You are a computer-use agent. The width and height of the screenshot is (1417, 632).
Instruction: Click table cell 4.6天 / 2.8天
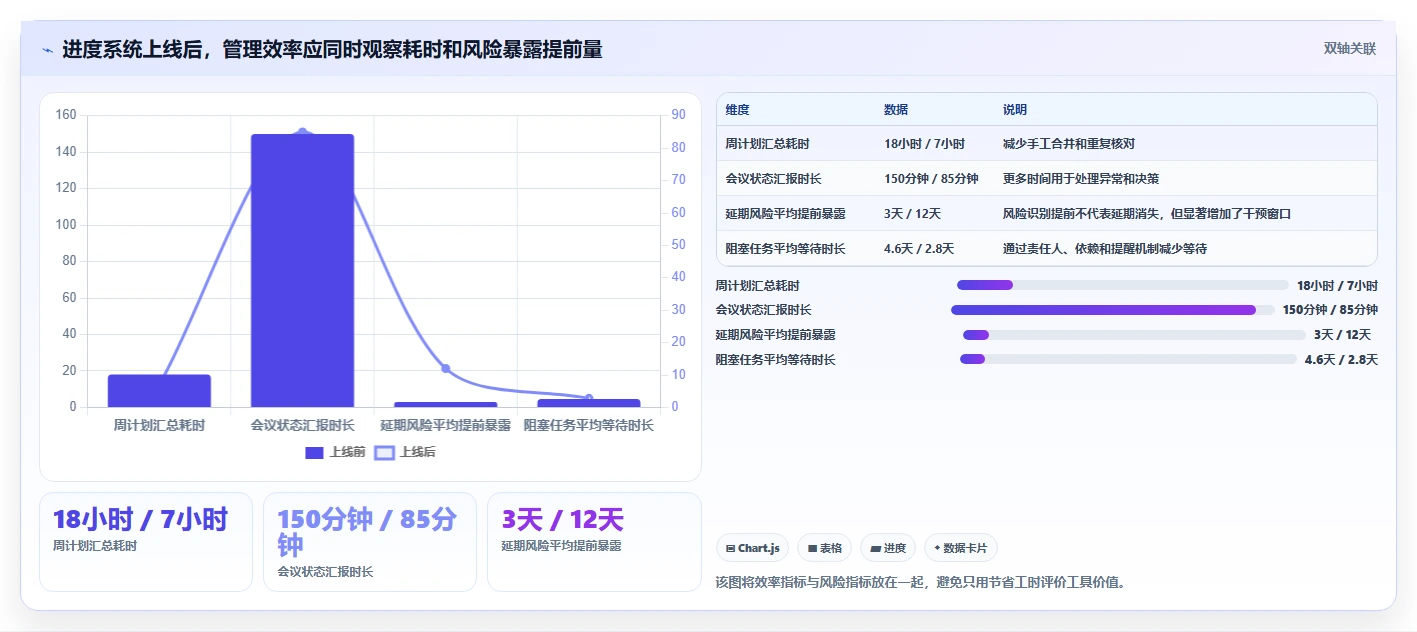(919, 248)
